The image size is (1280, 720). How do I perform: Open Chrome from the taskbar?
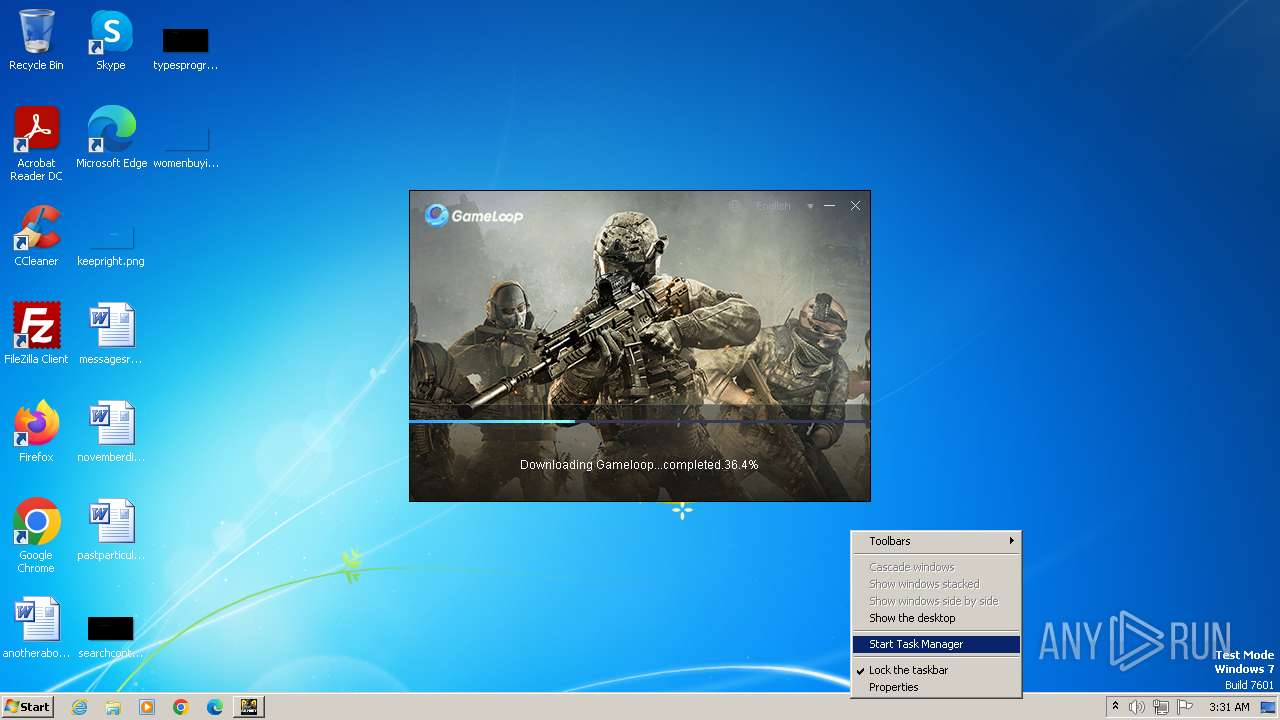pos(181,707)
